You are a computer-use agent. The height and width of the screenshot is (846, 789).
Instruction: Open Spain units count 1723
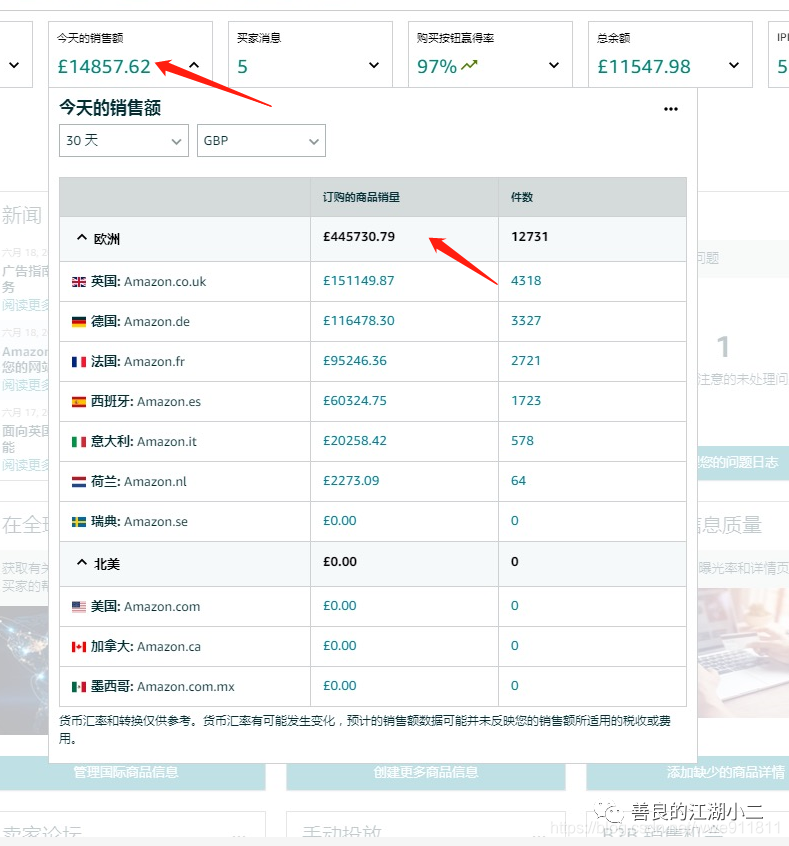tap(526, 400)
